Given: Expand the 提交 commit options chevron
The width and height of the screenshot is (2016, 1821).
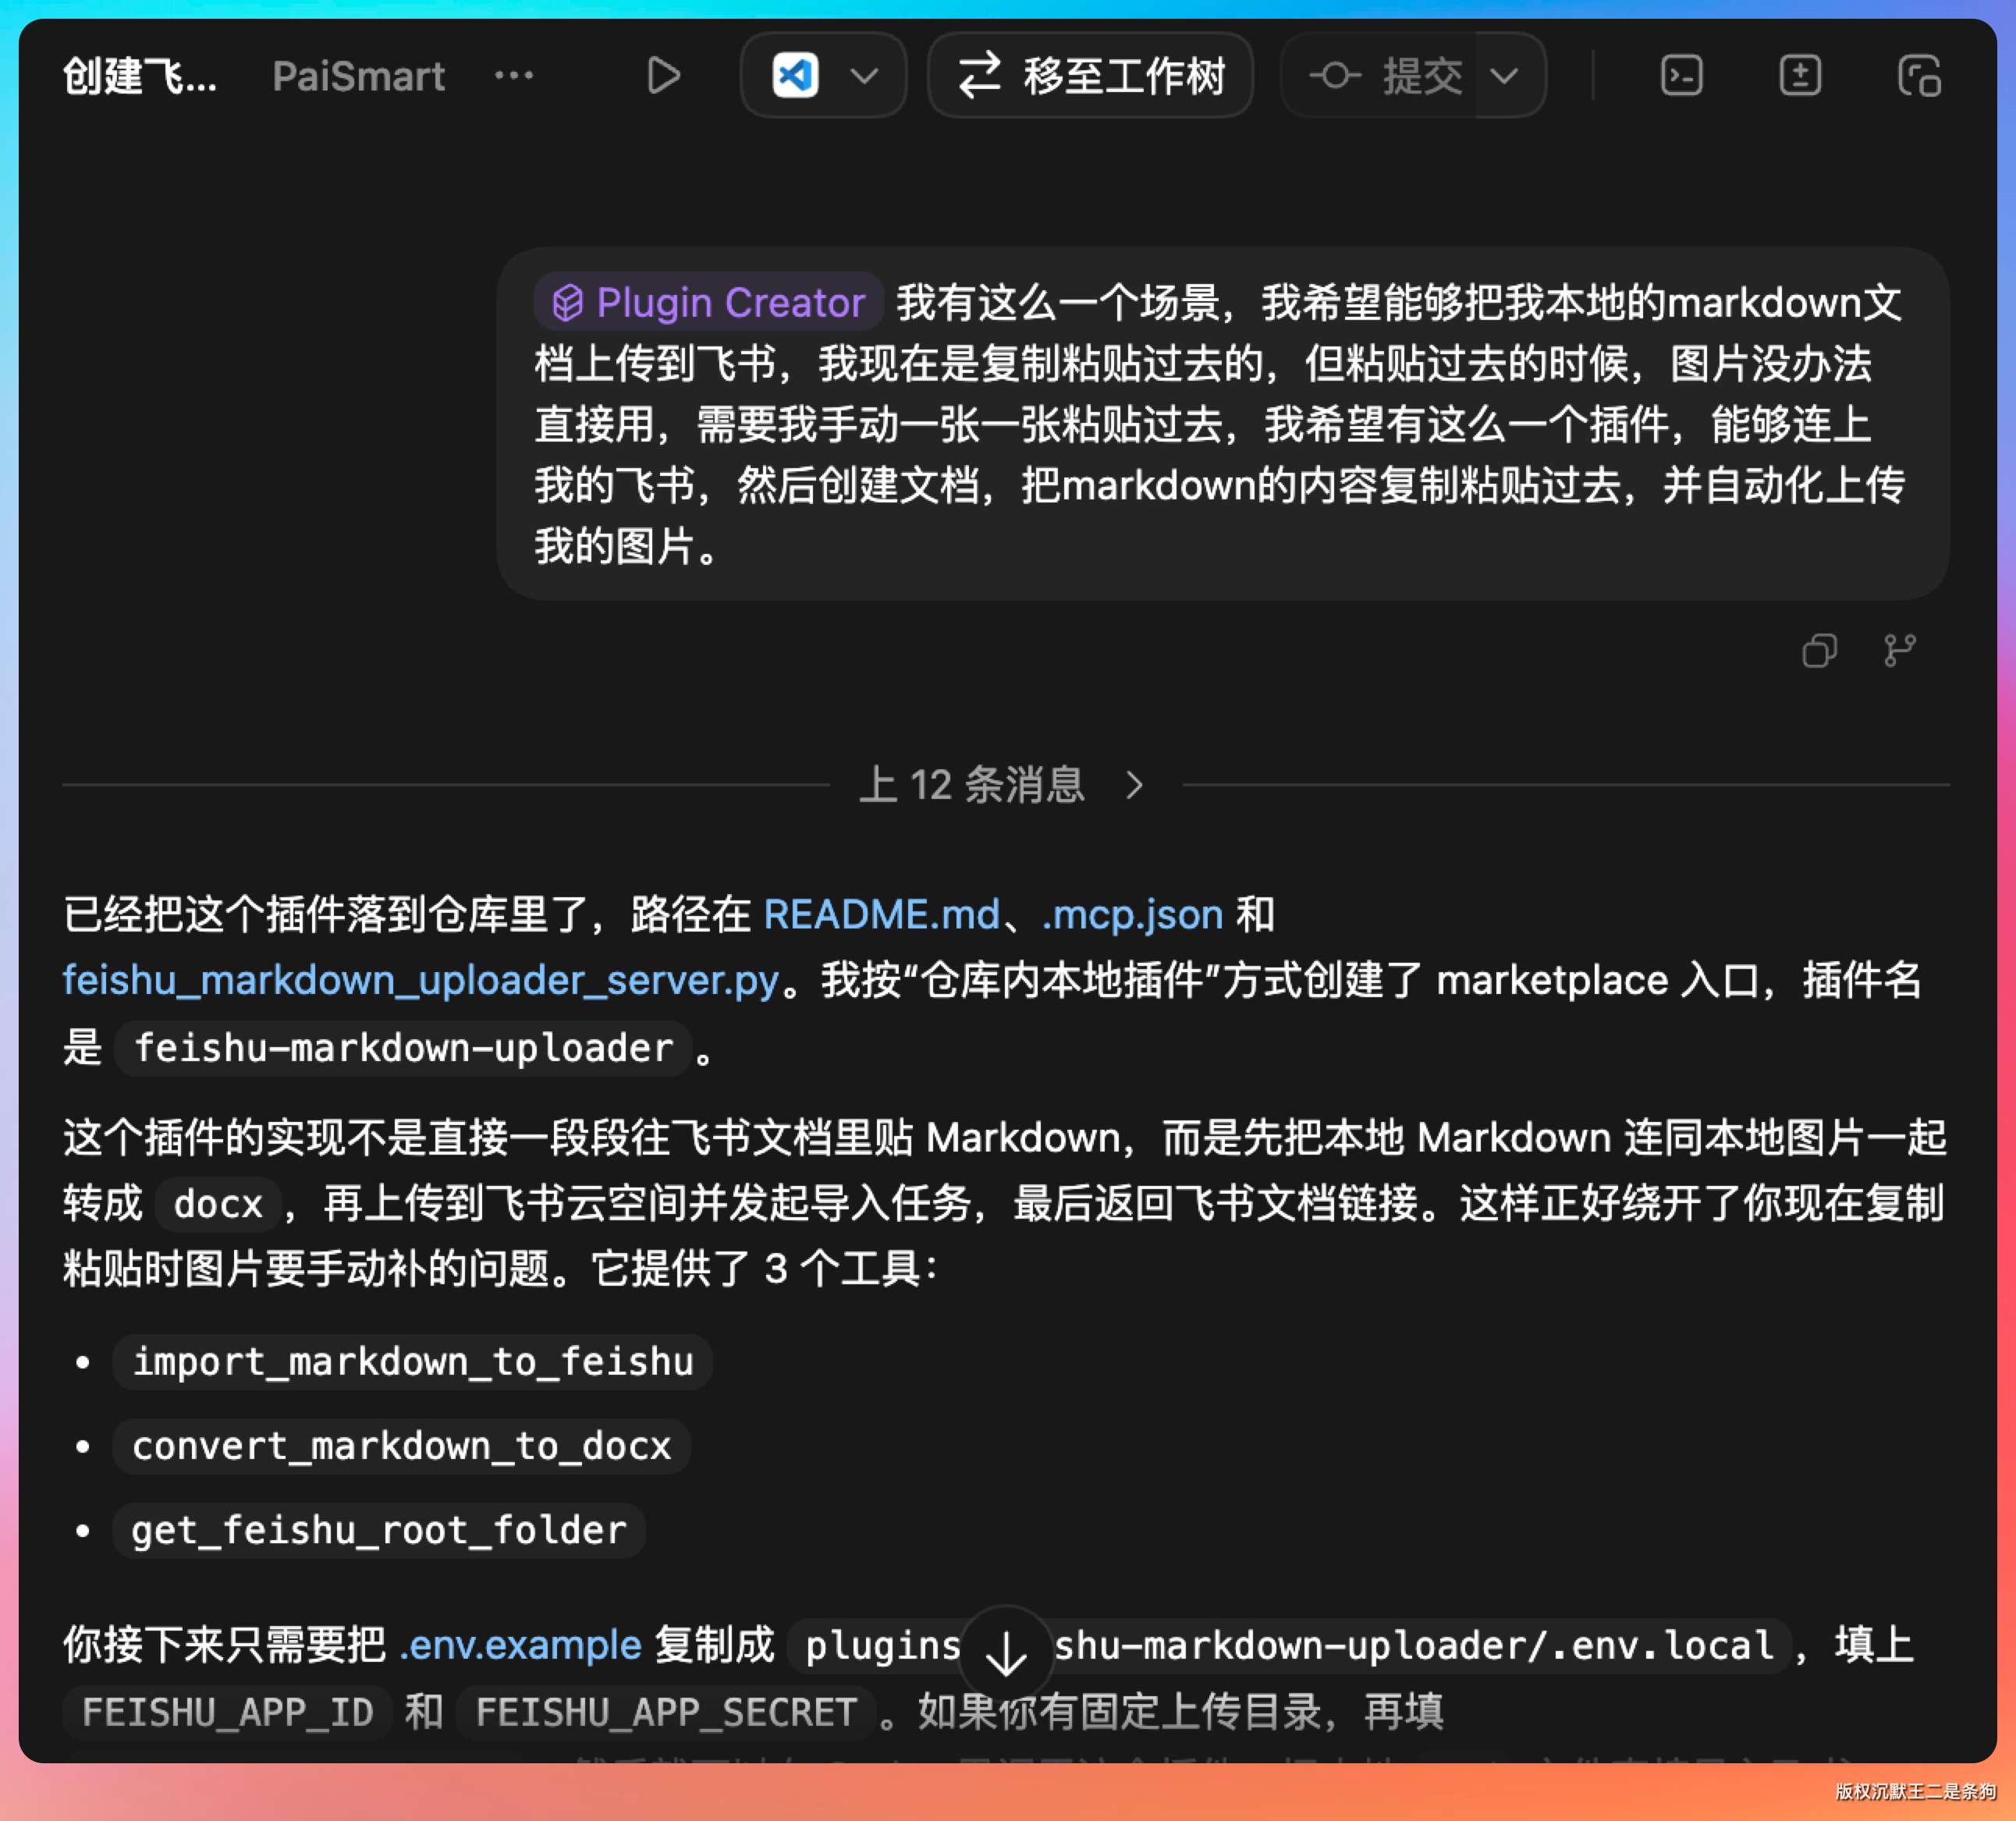Looking at the screenshot, I should pos(1505,76).
